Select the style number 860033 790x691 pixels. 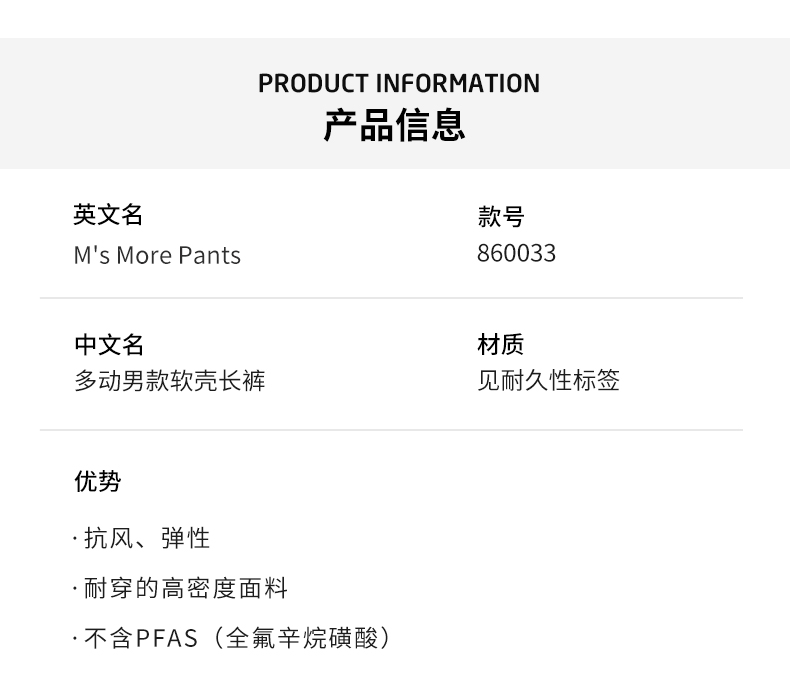coord(516,253)
